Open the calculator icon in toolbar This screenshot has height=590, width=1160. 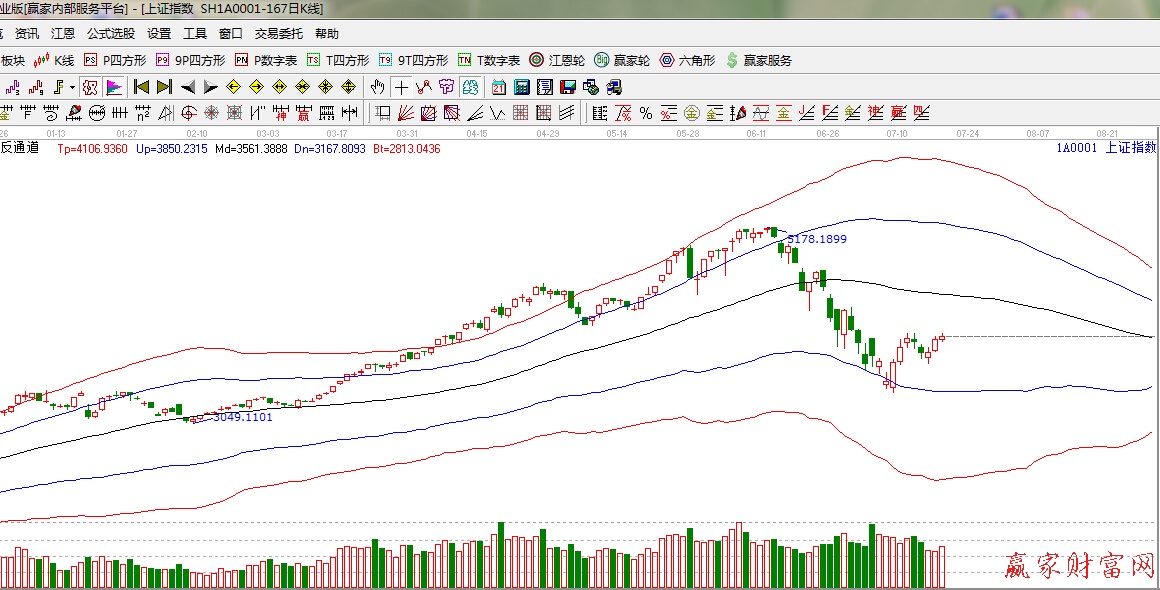521,87
